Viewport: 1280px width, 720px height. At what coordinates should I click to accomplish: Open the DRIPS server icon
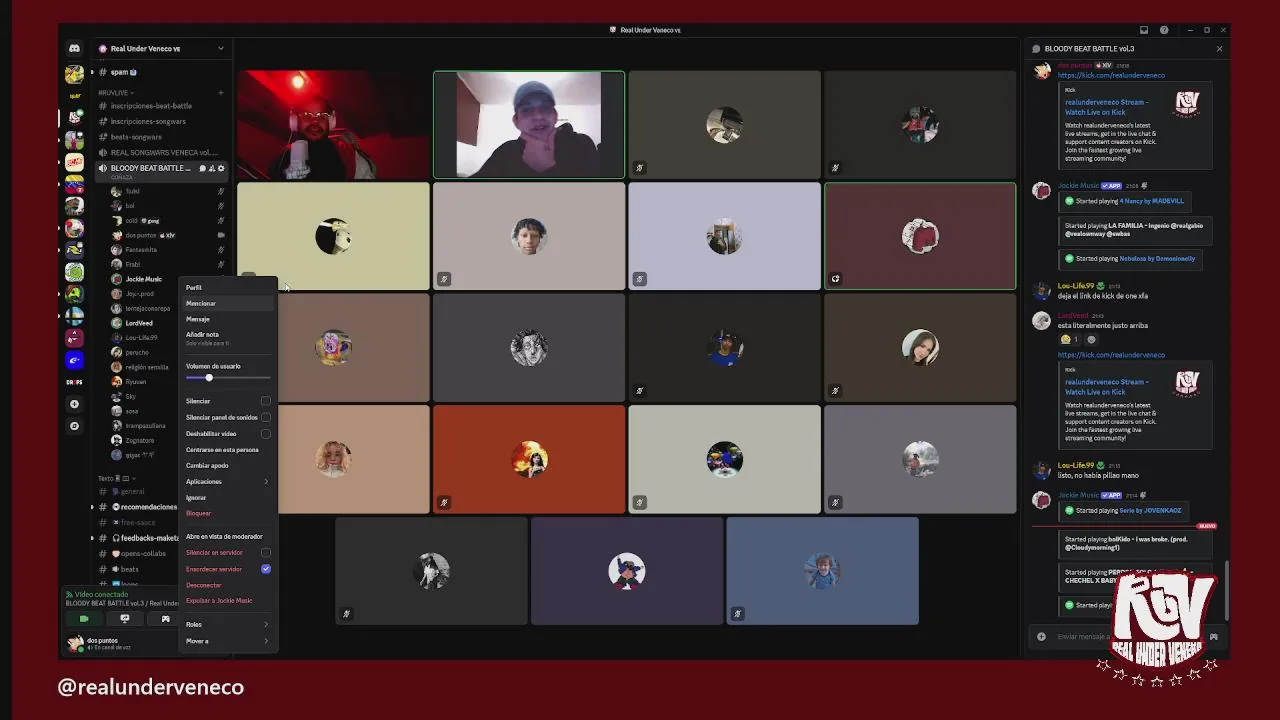(74, 382)
